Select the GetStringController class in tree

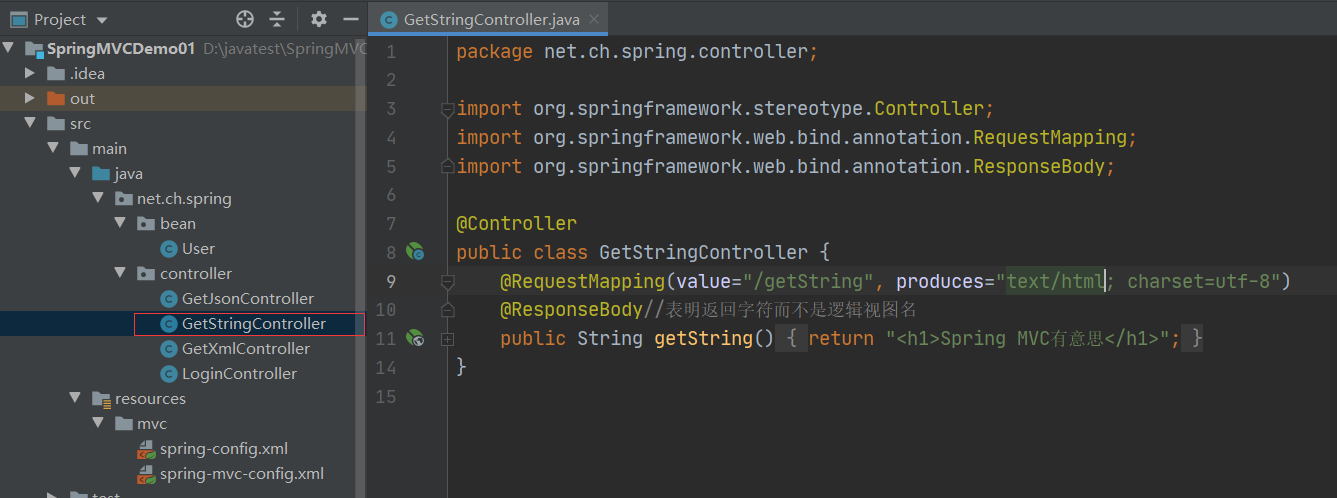point(183,323)
